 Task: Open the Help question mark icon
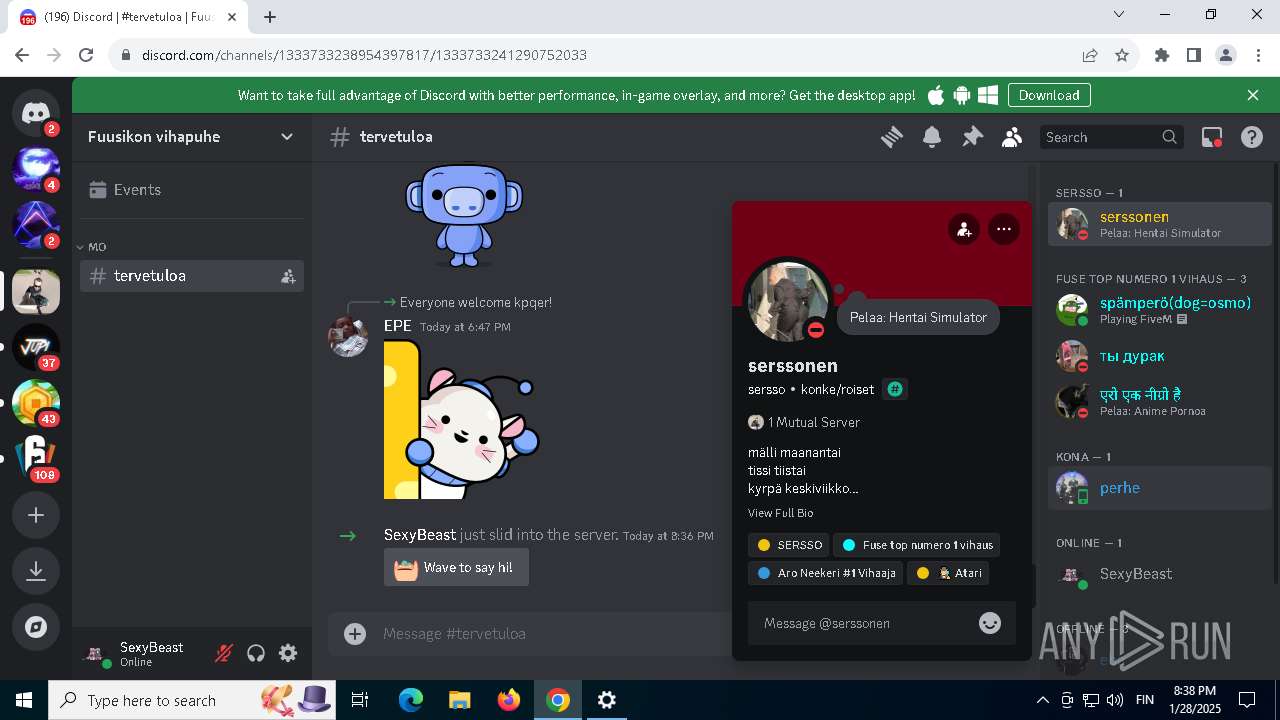coord(1252,137)
